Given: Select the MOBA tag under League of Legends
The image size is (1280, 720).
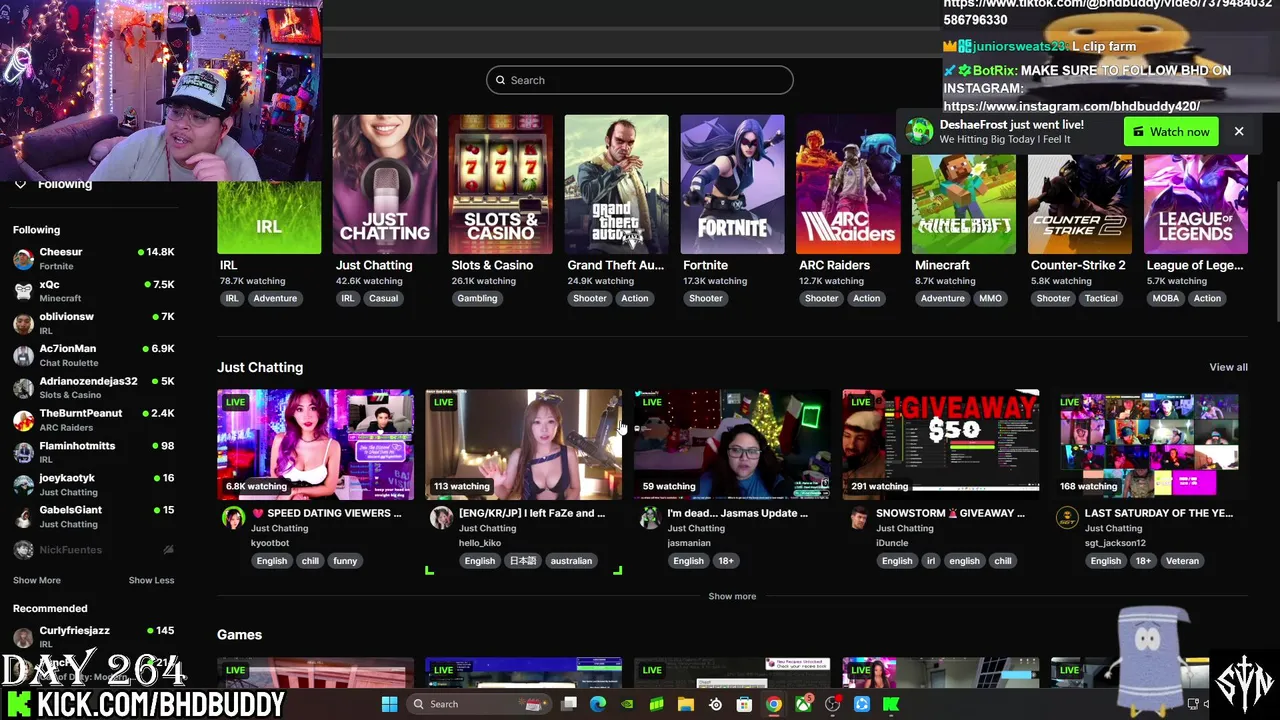Looking at the screenshot, I should pyautogui.click(x=1166, y=298).
